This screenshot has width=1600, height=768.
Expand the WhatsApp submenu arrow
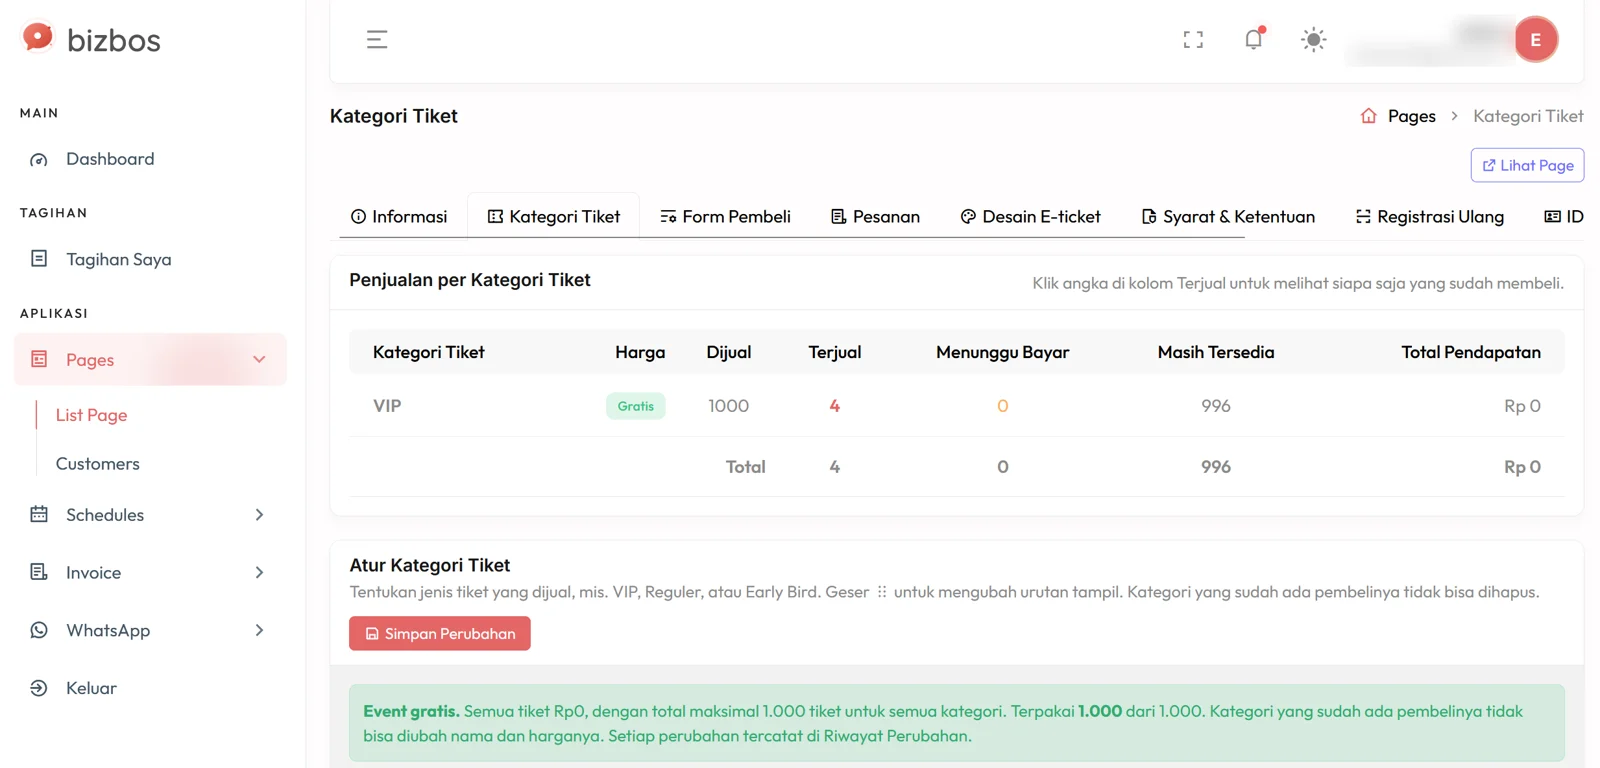click(259, 630)
